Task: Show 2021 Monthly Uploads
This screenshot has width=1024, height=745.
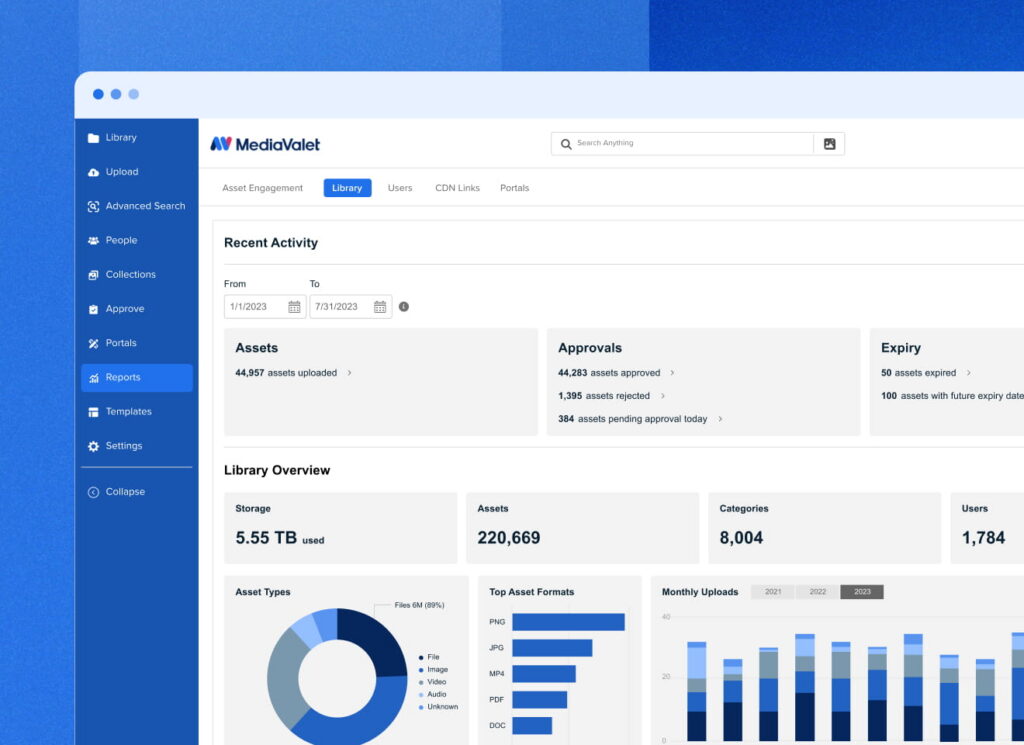Action: 773,592
